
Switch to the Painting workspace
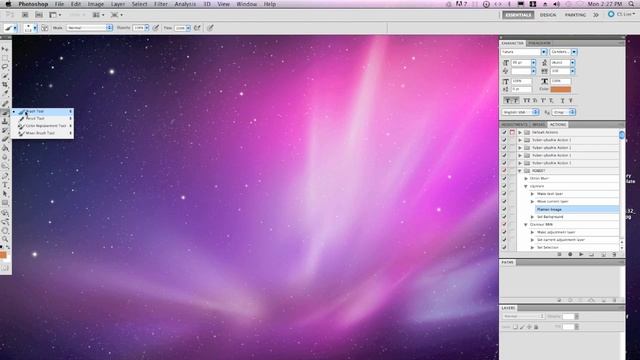(575, 15)
